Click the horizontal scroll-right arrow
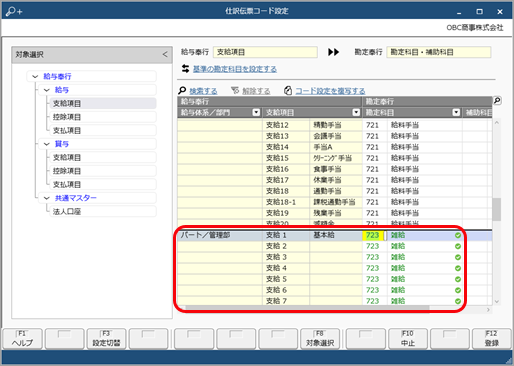Viewport: 514px width, 366px height. [488, 310]
